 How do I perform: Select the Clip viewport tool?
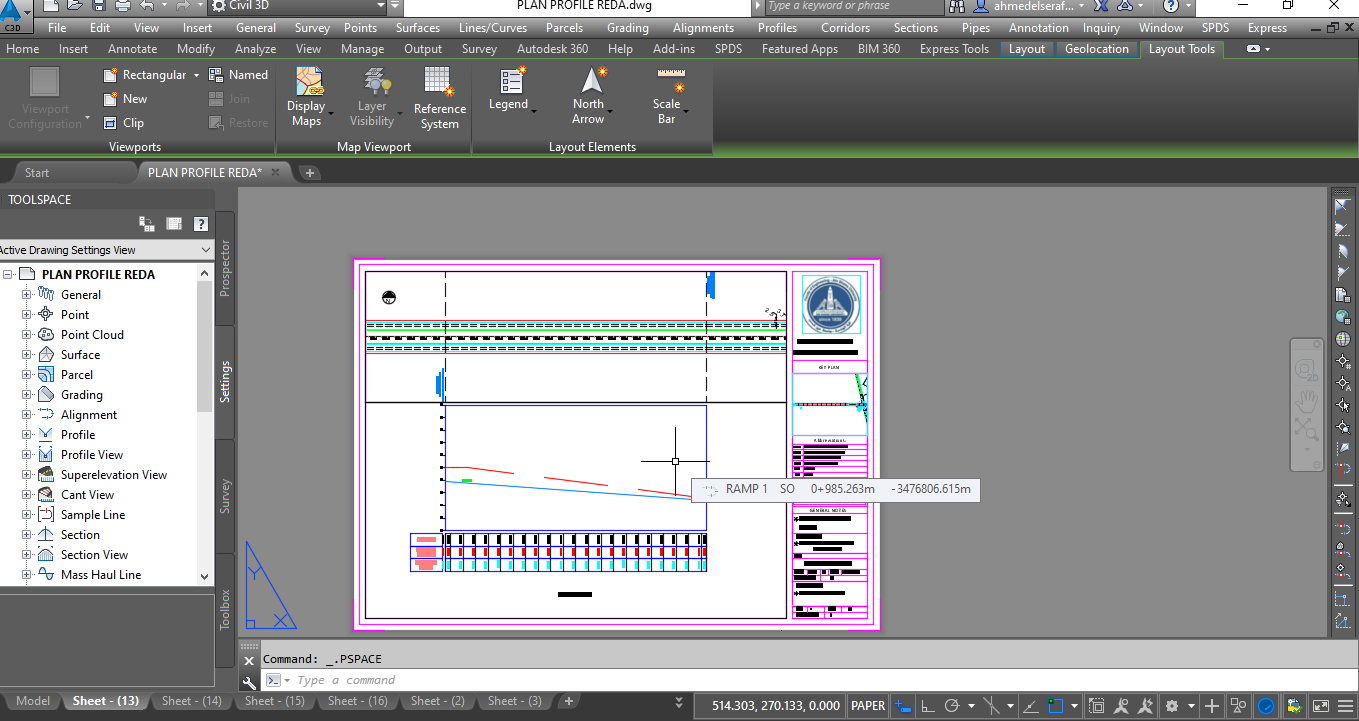[x=124, y=123]
